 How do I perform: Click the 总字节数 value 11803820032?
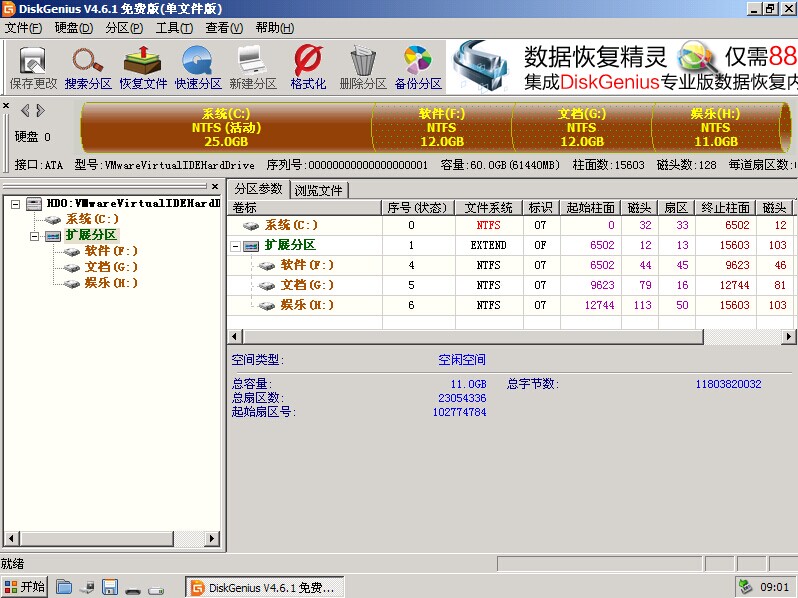pos(728,384)
